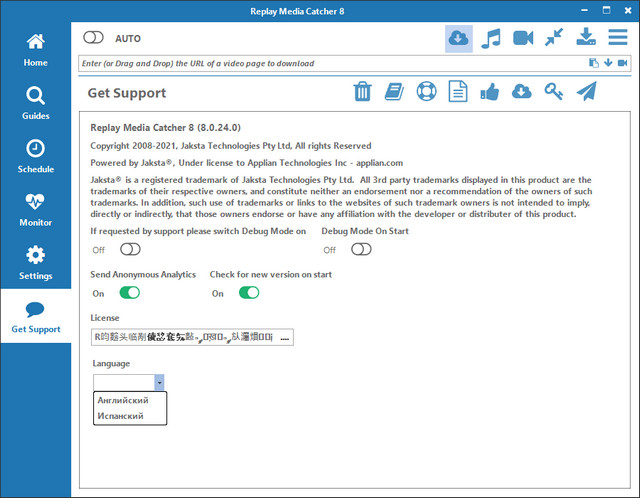Click the trash can icon in Get Support

click(362, 92)
